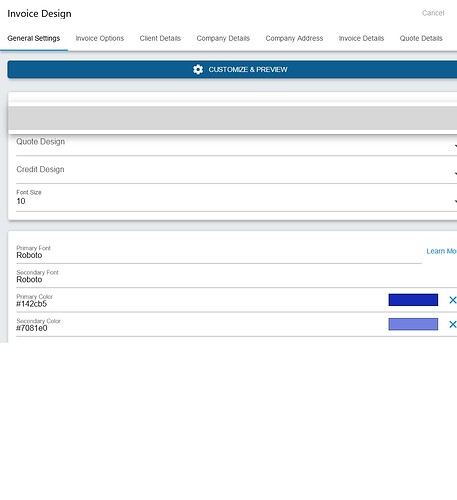Screen dimensions: 457x500
Task: Open the Quote Design dropdown
Action: click(237, 145)
